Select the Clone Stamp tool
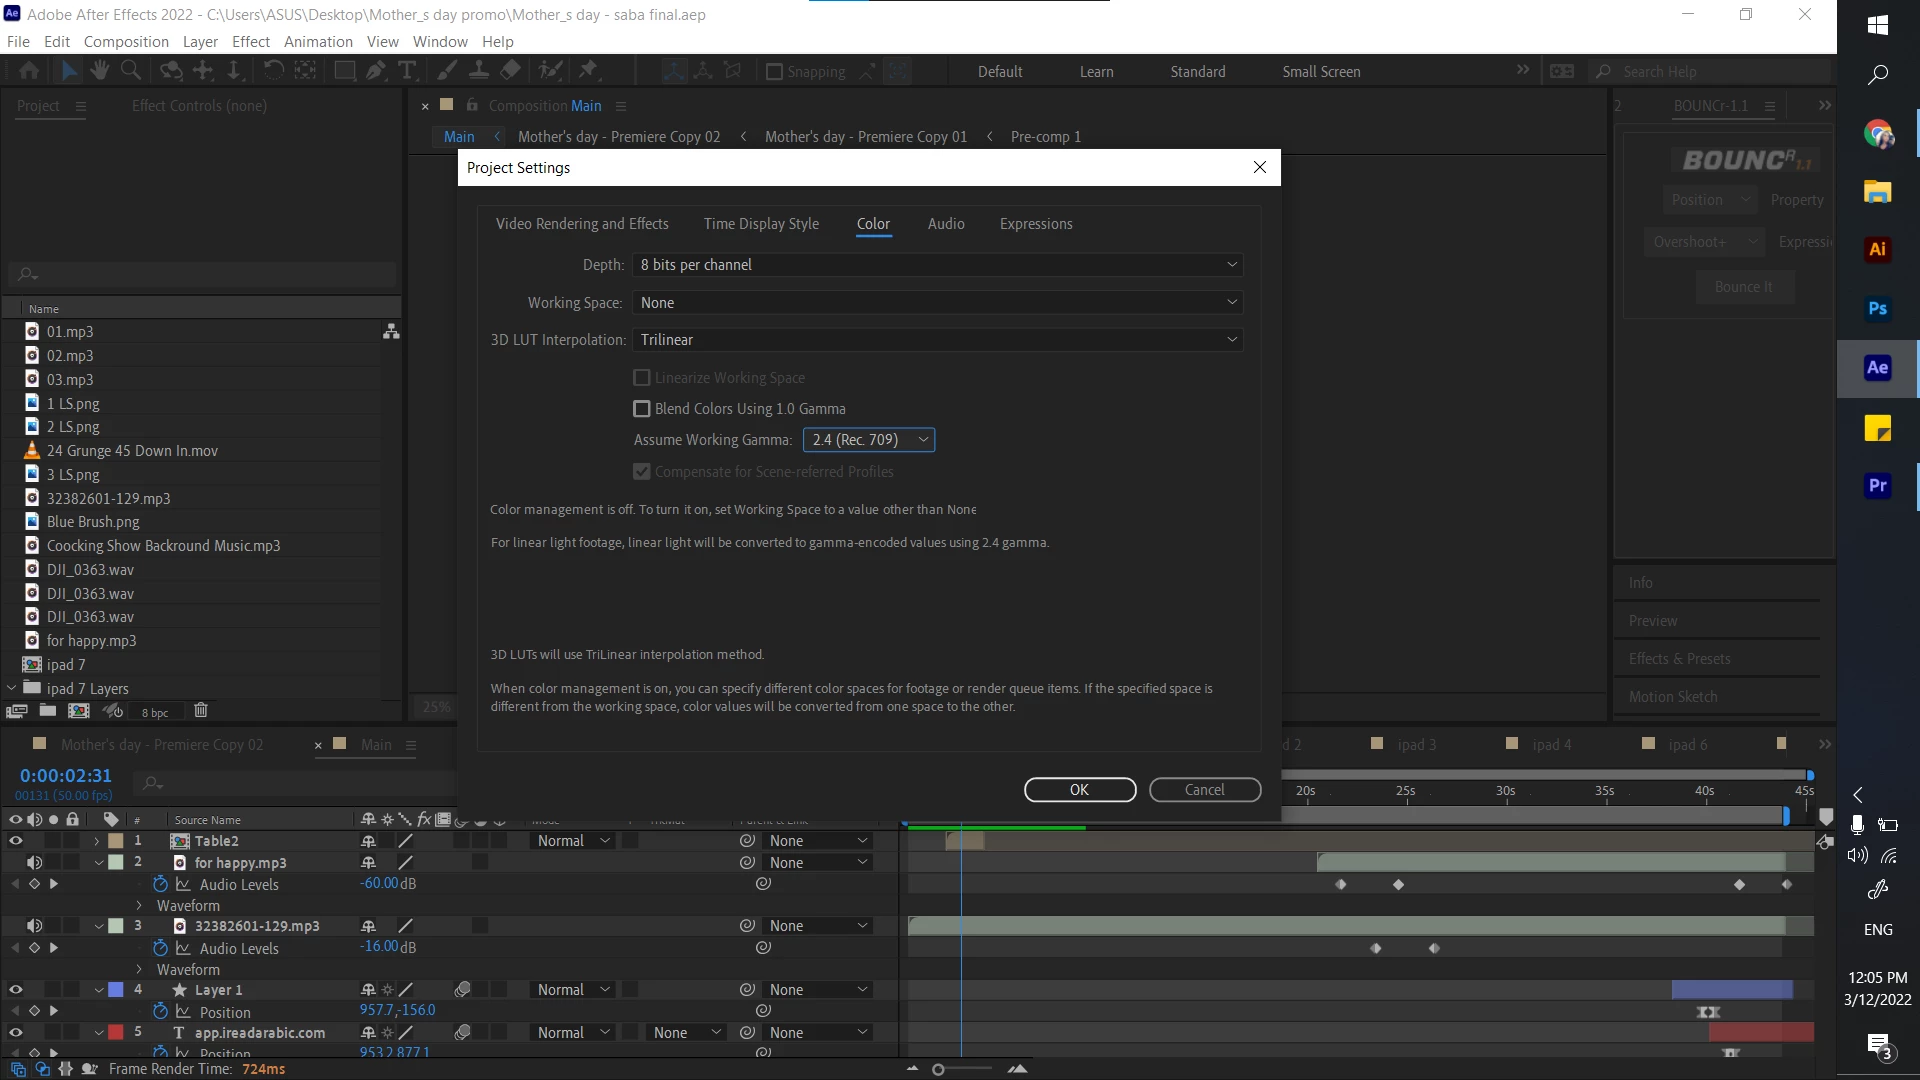Screen dimensions: 1920x1080 click(479, 70)
